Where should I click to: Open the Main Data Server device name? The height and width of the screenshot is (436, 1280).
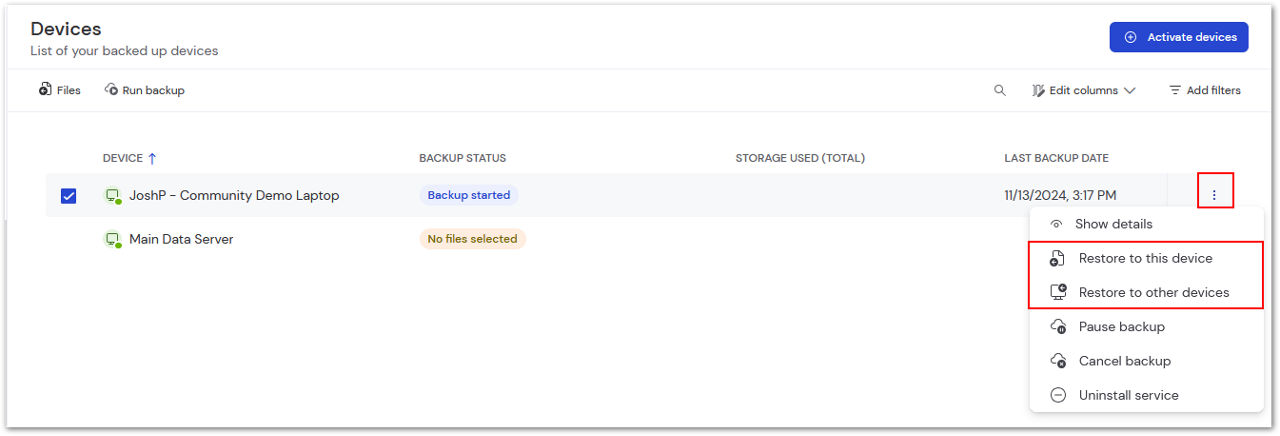point(181,239)
